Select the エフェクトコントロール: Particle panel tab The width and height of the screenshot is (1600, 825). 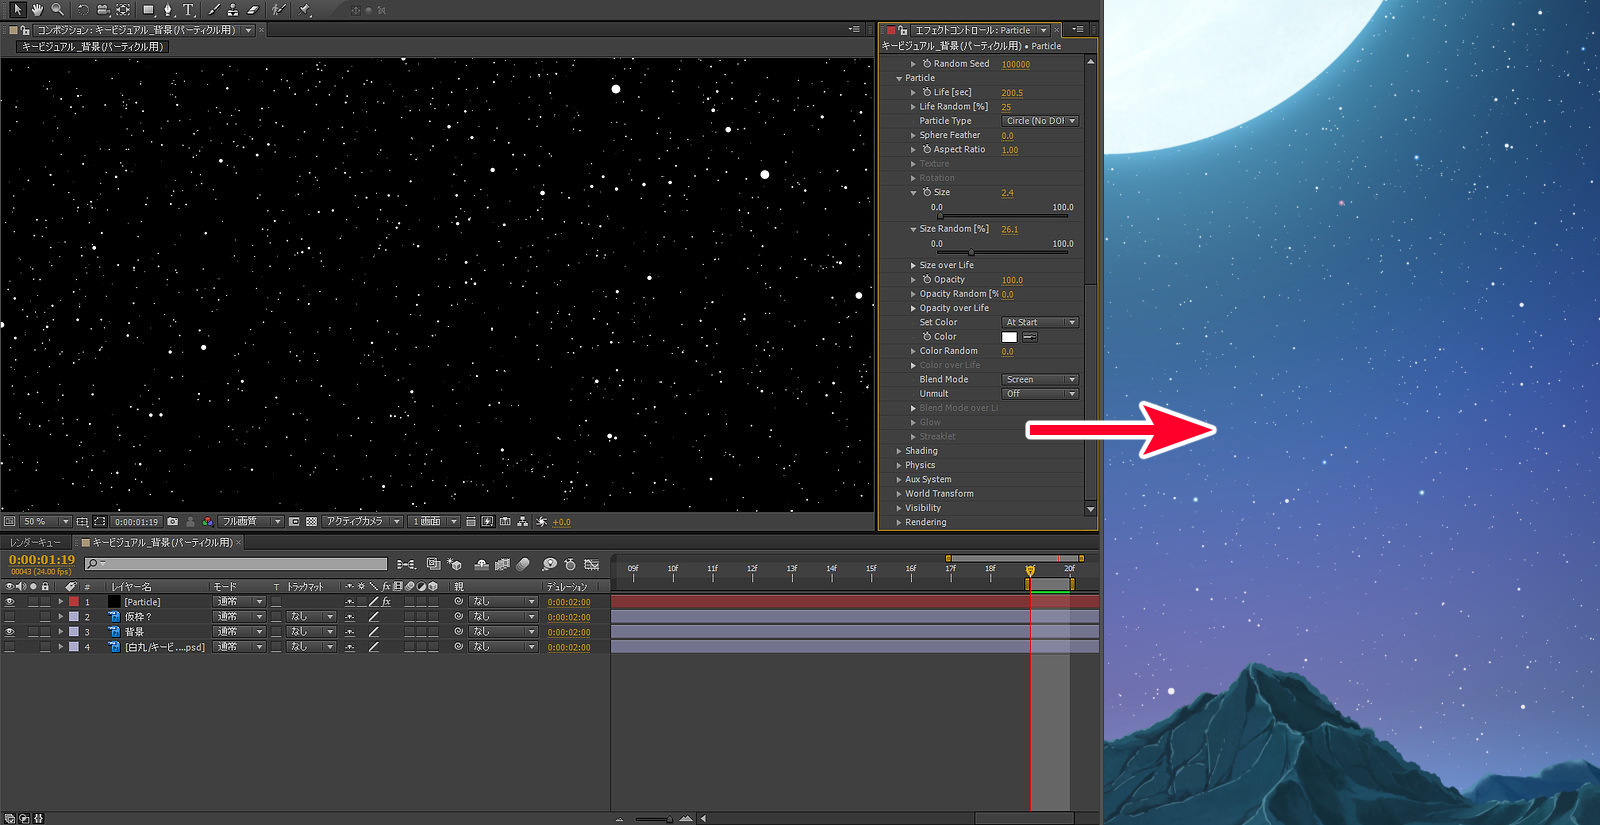tap(972, 30)
